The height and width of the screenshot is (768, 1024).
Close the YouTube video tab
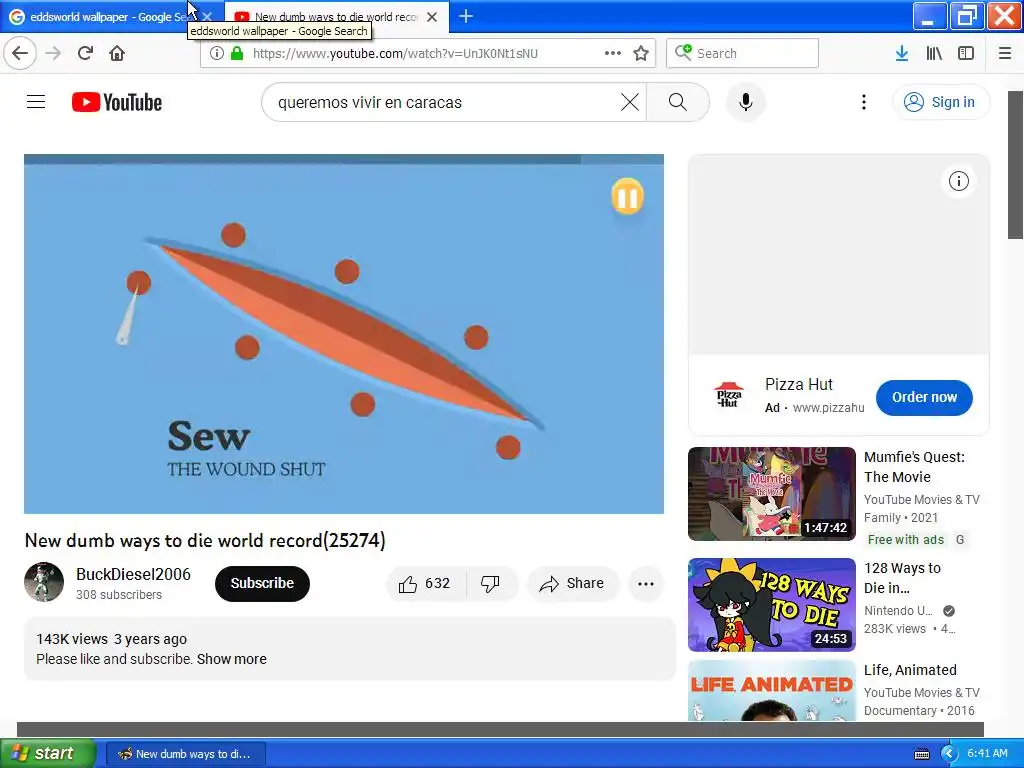point(432,17)
